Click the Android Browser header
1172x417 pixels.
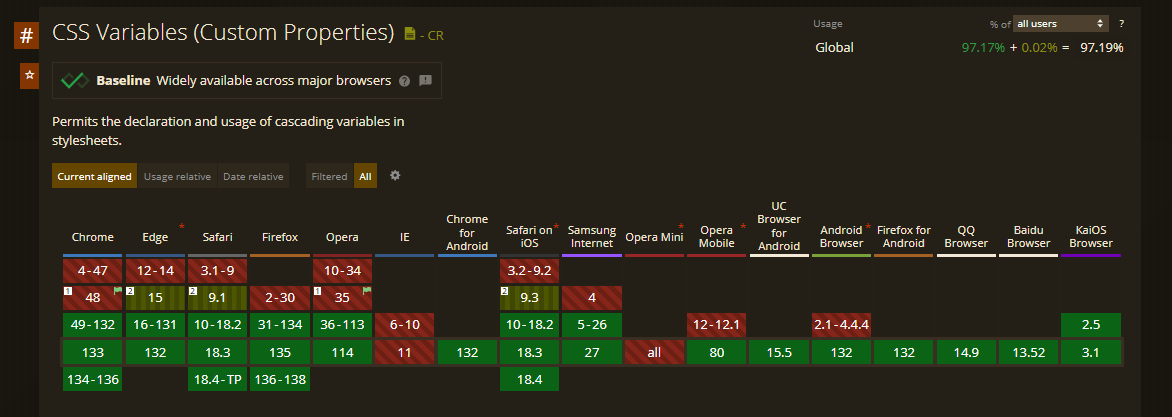[842, 237]
